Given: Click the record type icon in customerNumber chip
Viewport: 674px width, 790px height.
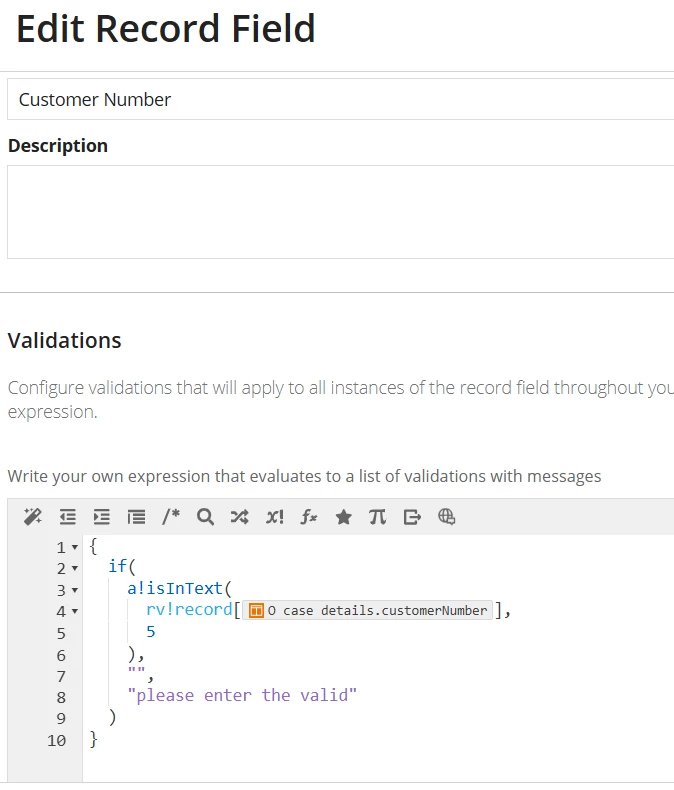Looking at the screenshot, I should [256, 611].
